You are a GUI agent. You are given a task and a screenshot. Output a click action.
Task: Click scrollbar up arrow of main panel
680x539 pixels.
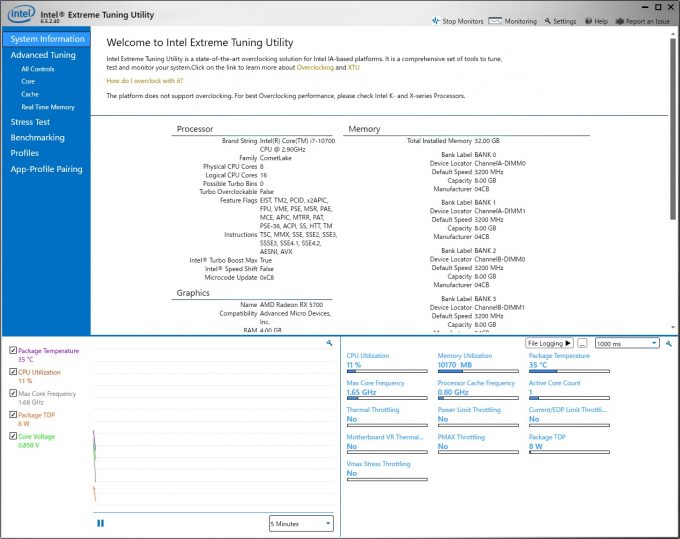point(673,33)
